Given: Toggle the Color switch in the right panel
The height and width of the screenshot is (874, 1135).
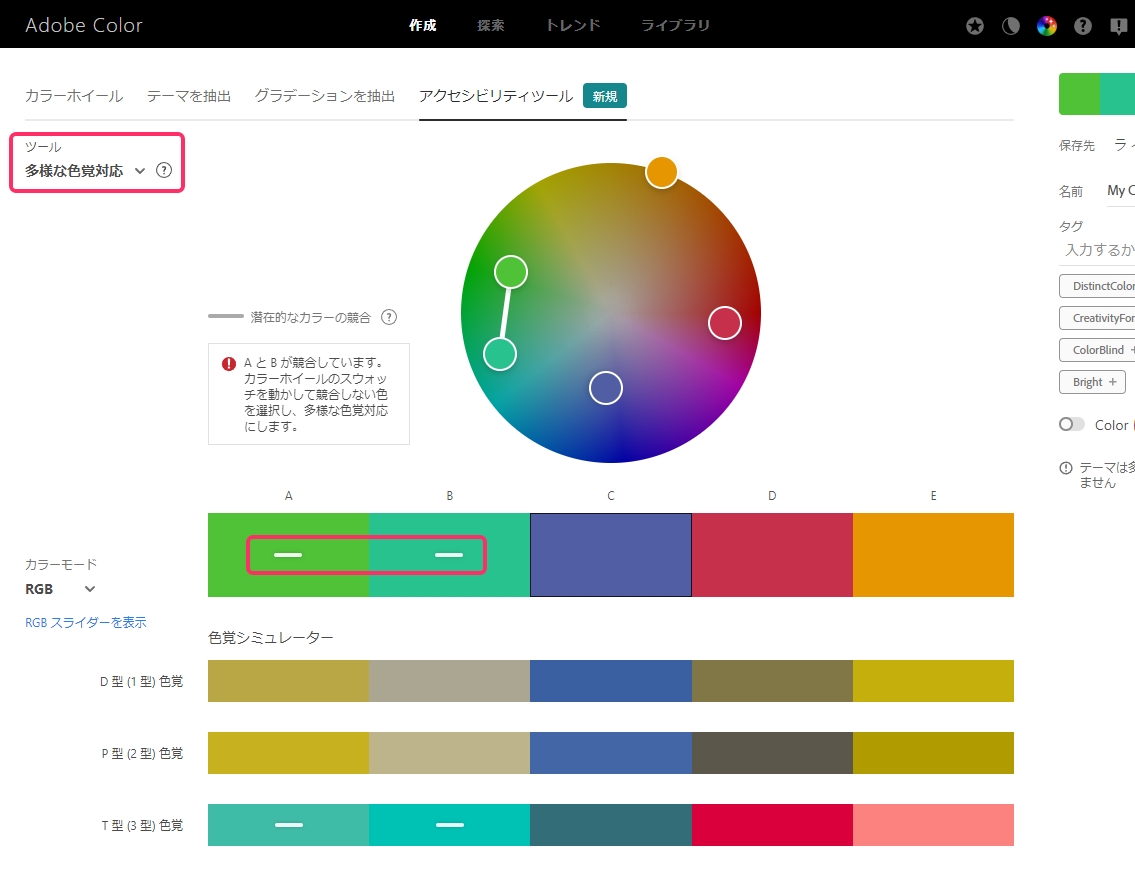Looking at the screenshot, I should coord(1071,424).
